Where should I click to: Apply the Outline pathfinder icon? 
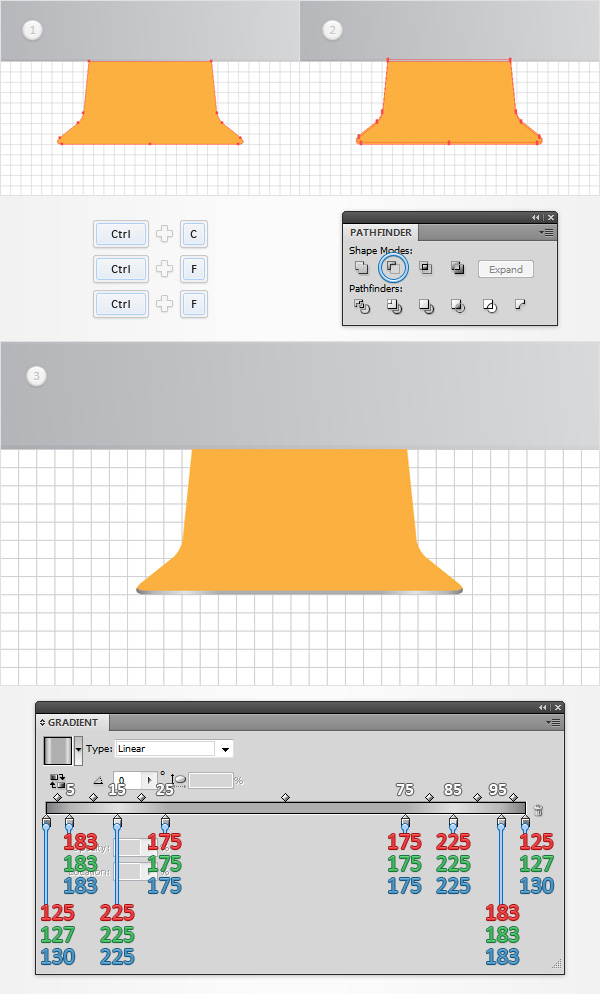tap(489, 306)
